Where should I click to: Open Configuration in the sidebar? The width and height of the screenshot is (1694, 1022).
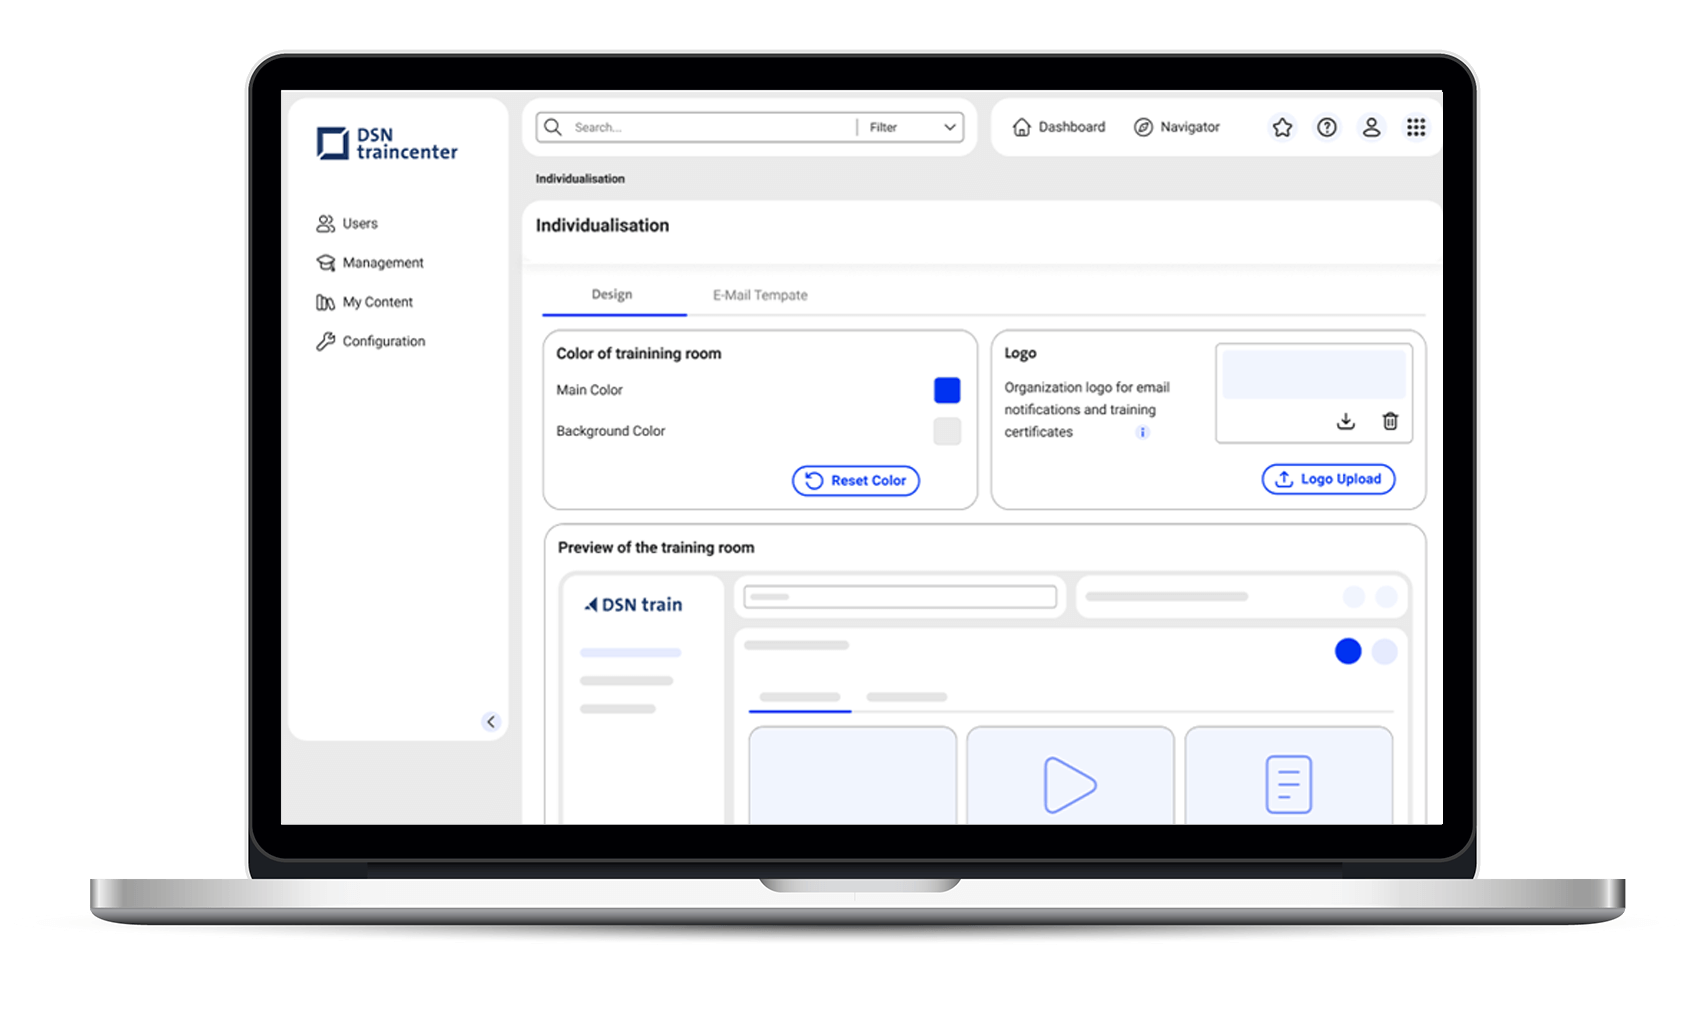point(383,341)
